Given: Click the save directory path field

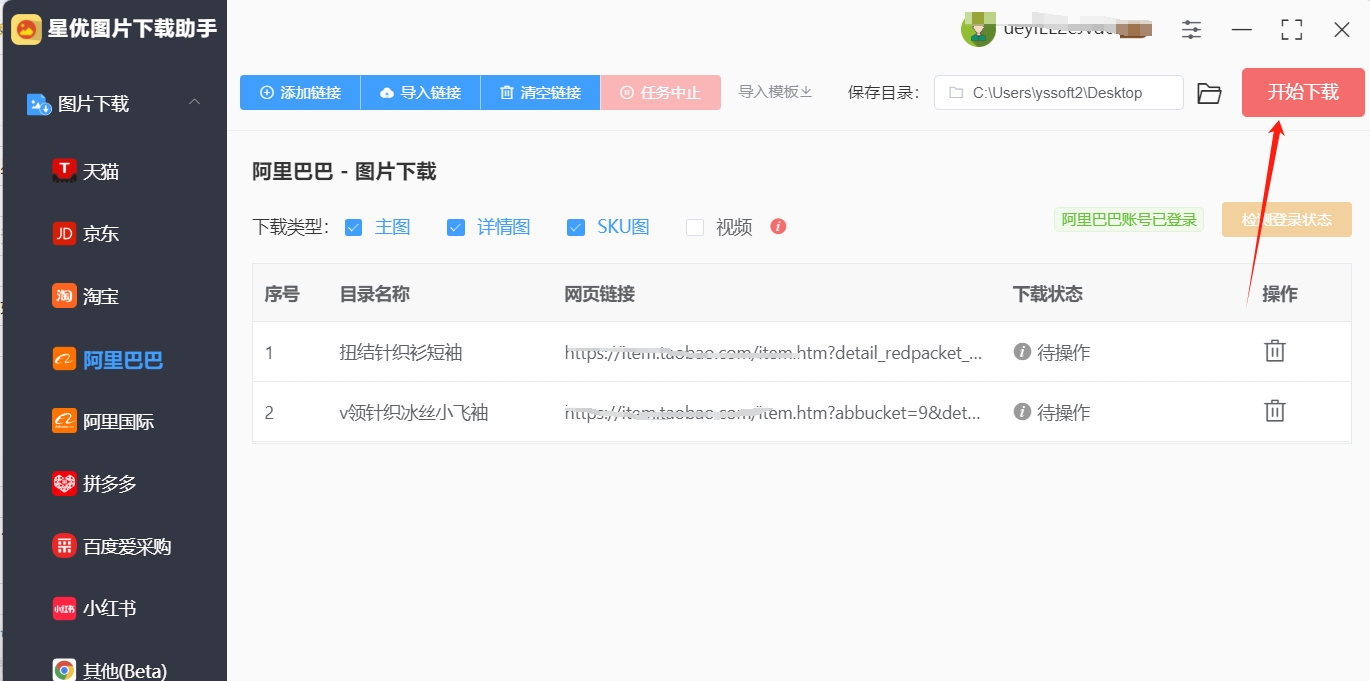Looking at the screenshot, I should [x=1059, y=93].
